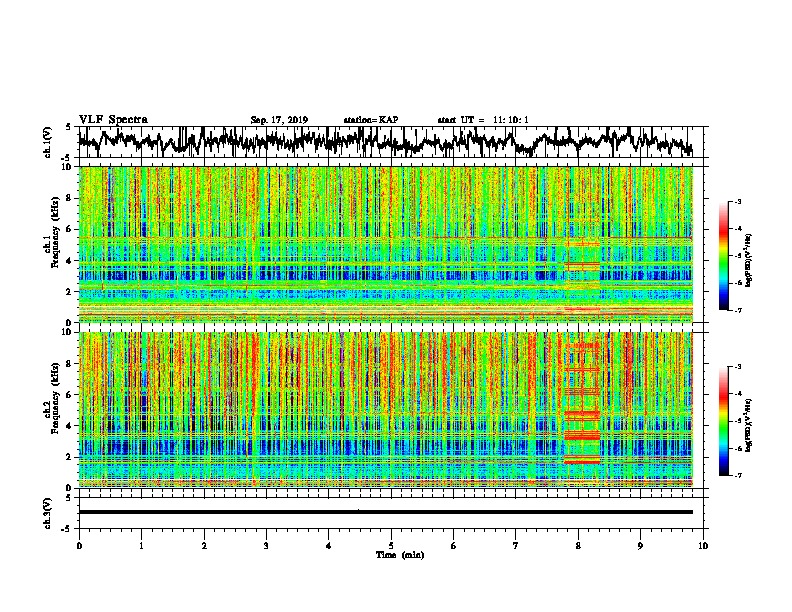
Task: Click the "station=KAP" label
Action: (x=371, y=120)
